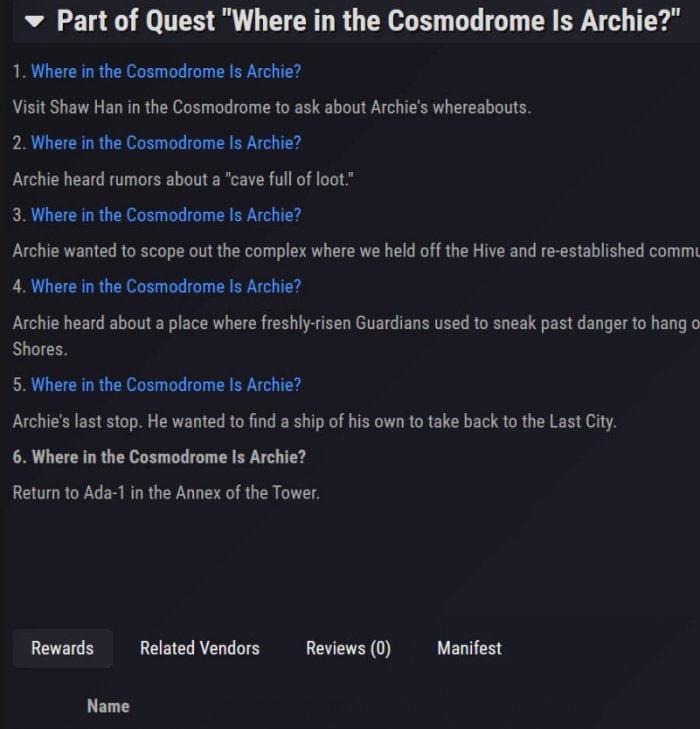Click the word Shores in step 4
The width and height of the screenshot is (700, 729).
[40, 349]
